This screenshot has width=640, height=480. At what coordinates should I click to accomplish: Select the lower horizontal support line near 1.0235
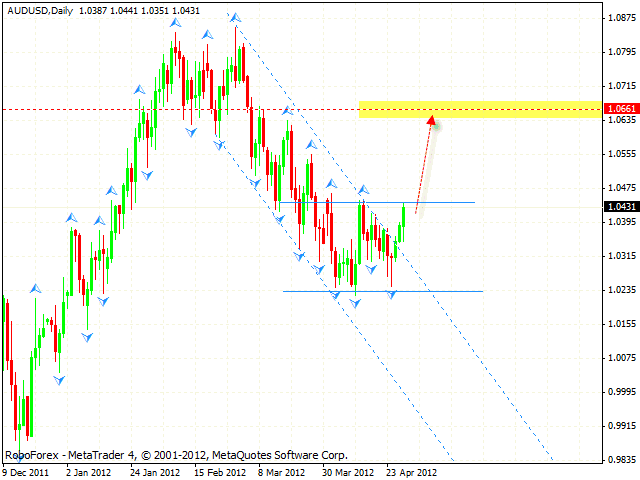pos(440,291)
